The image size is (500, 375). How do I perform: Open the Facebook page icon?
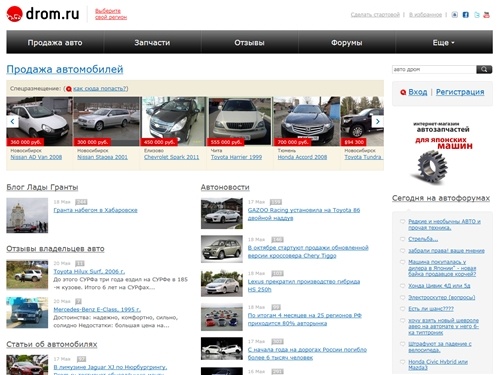[466, 15]
